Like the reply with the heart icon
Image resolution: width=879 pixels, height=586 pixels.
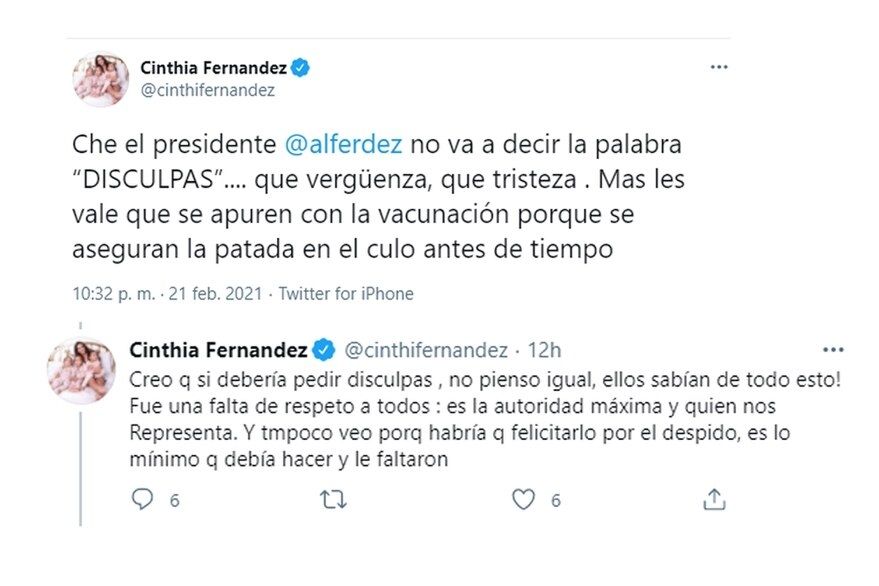coord(523,499)
